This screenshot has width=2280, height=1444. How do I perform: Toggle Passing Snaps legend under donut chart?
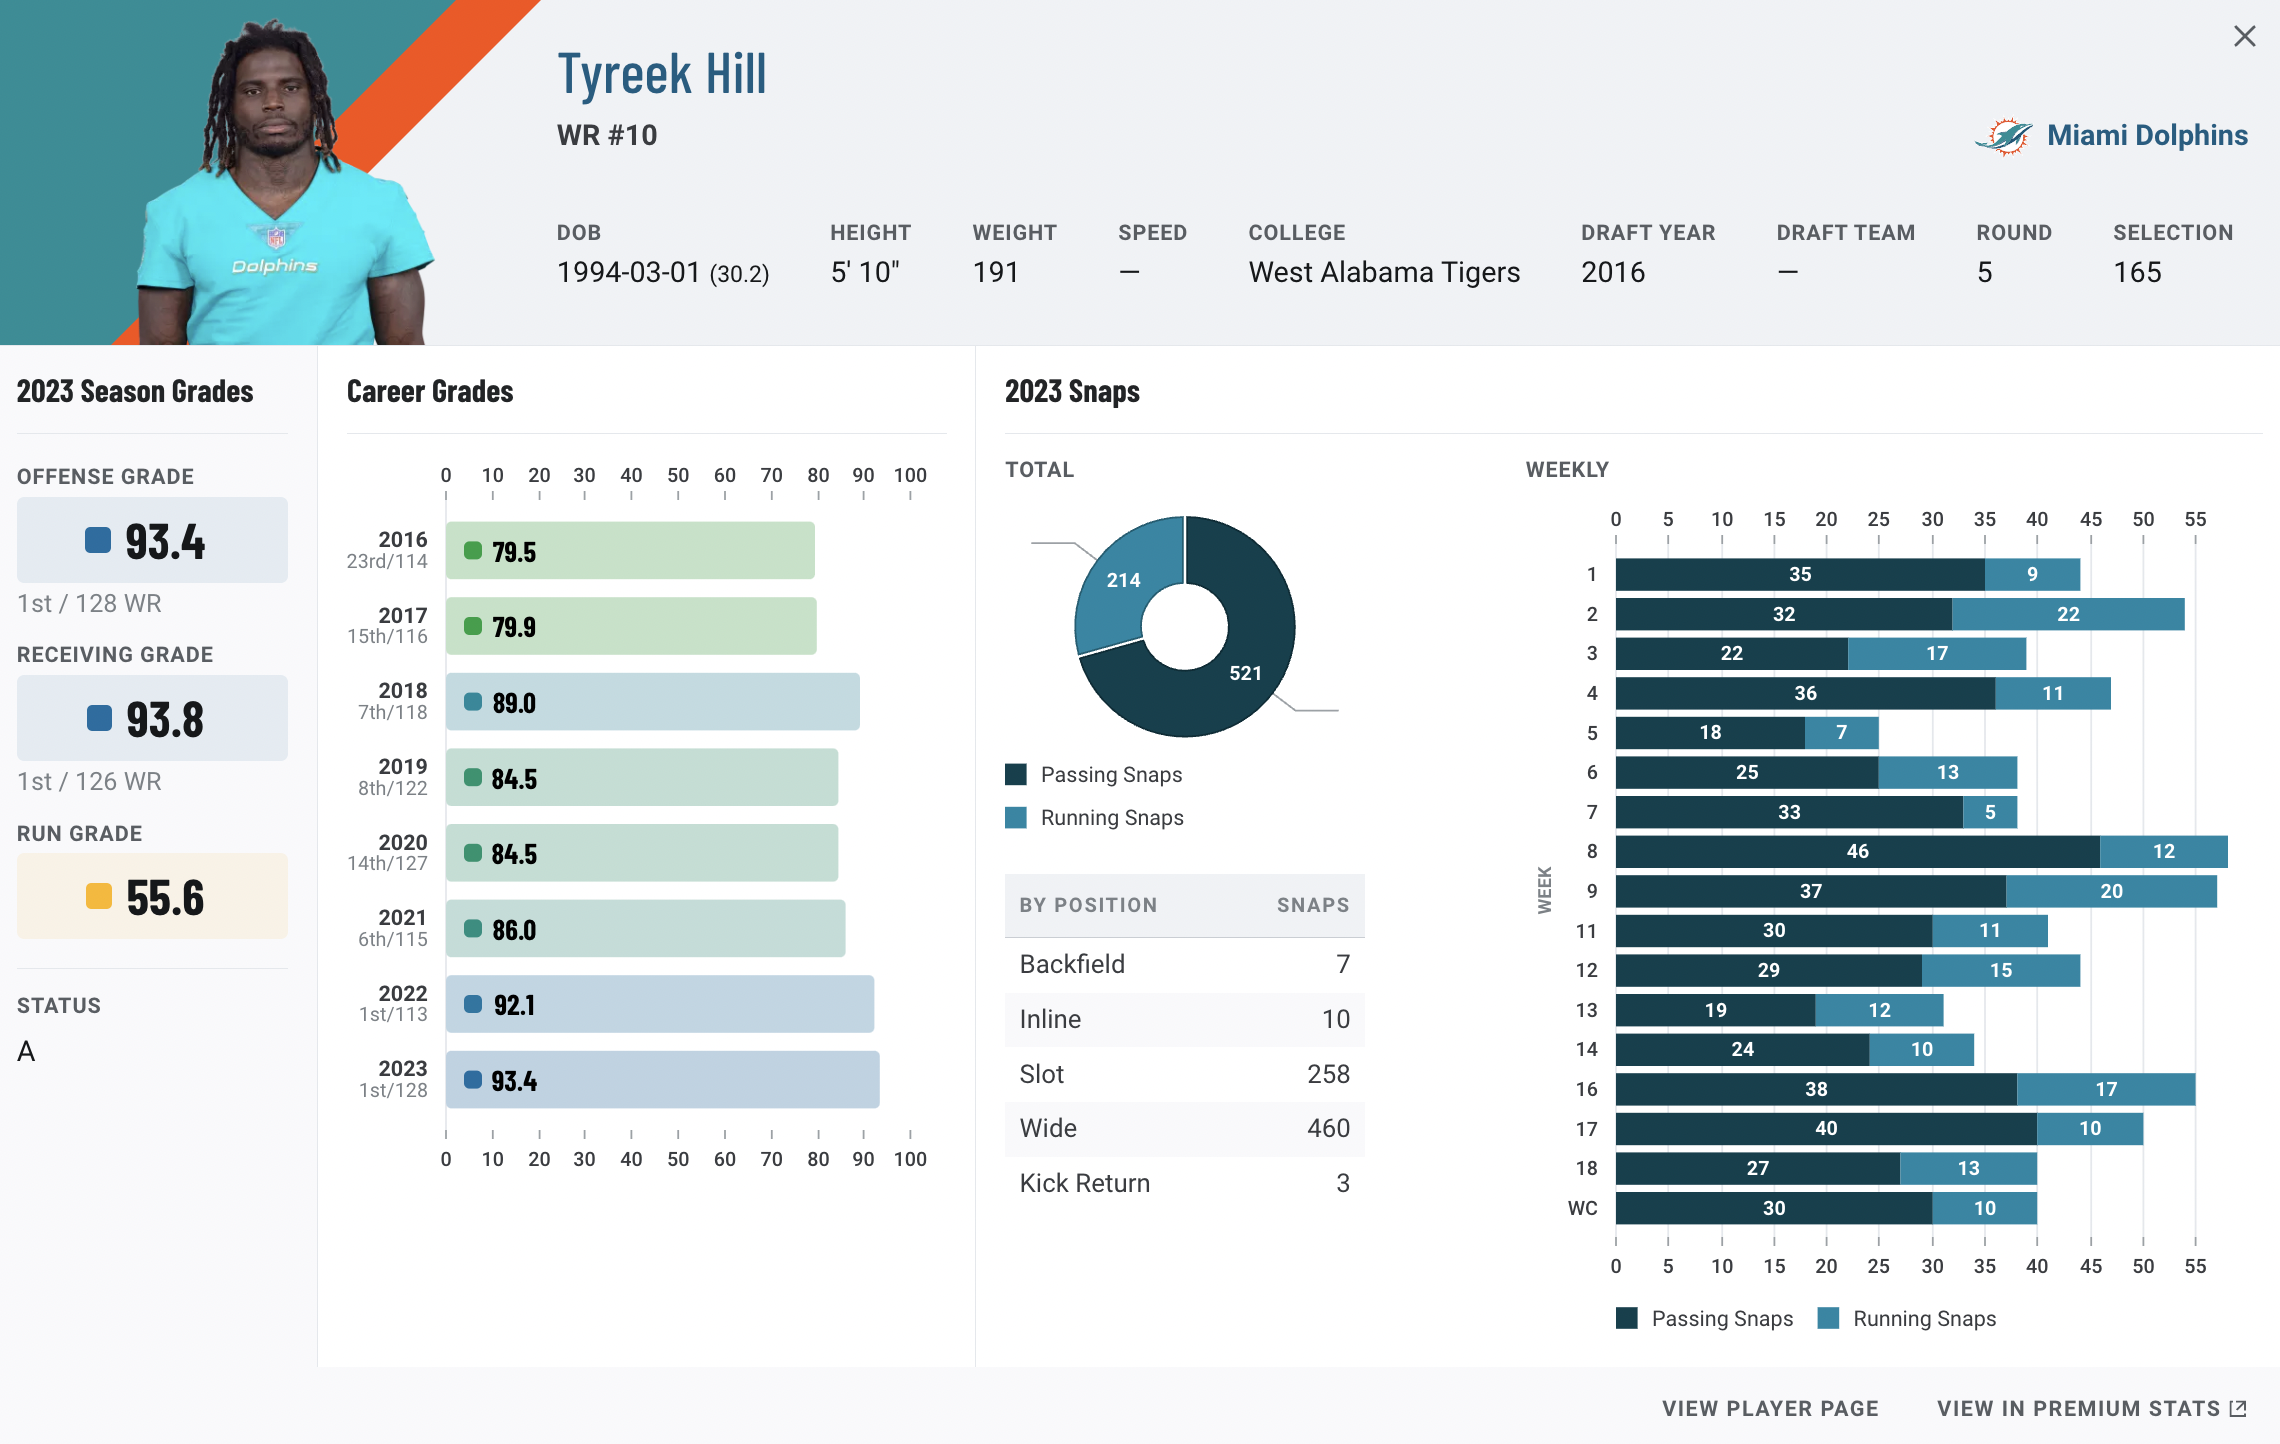tap(1110, 775)
